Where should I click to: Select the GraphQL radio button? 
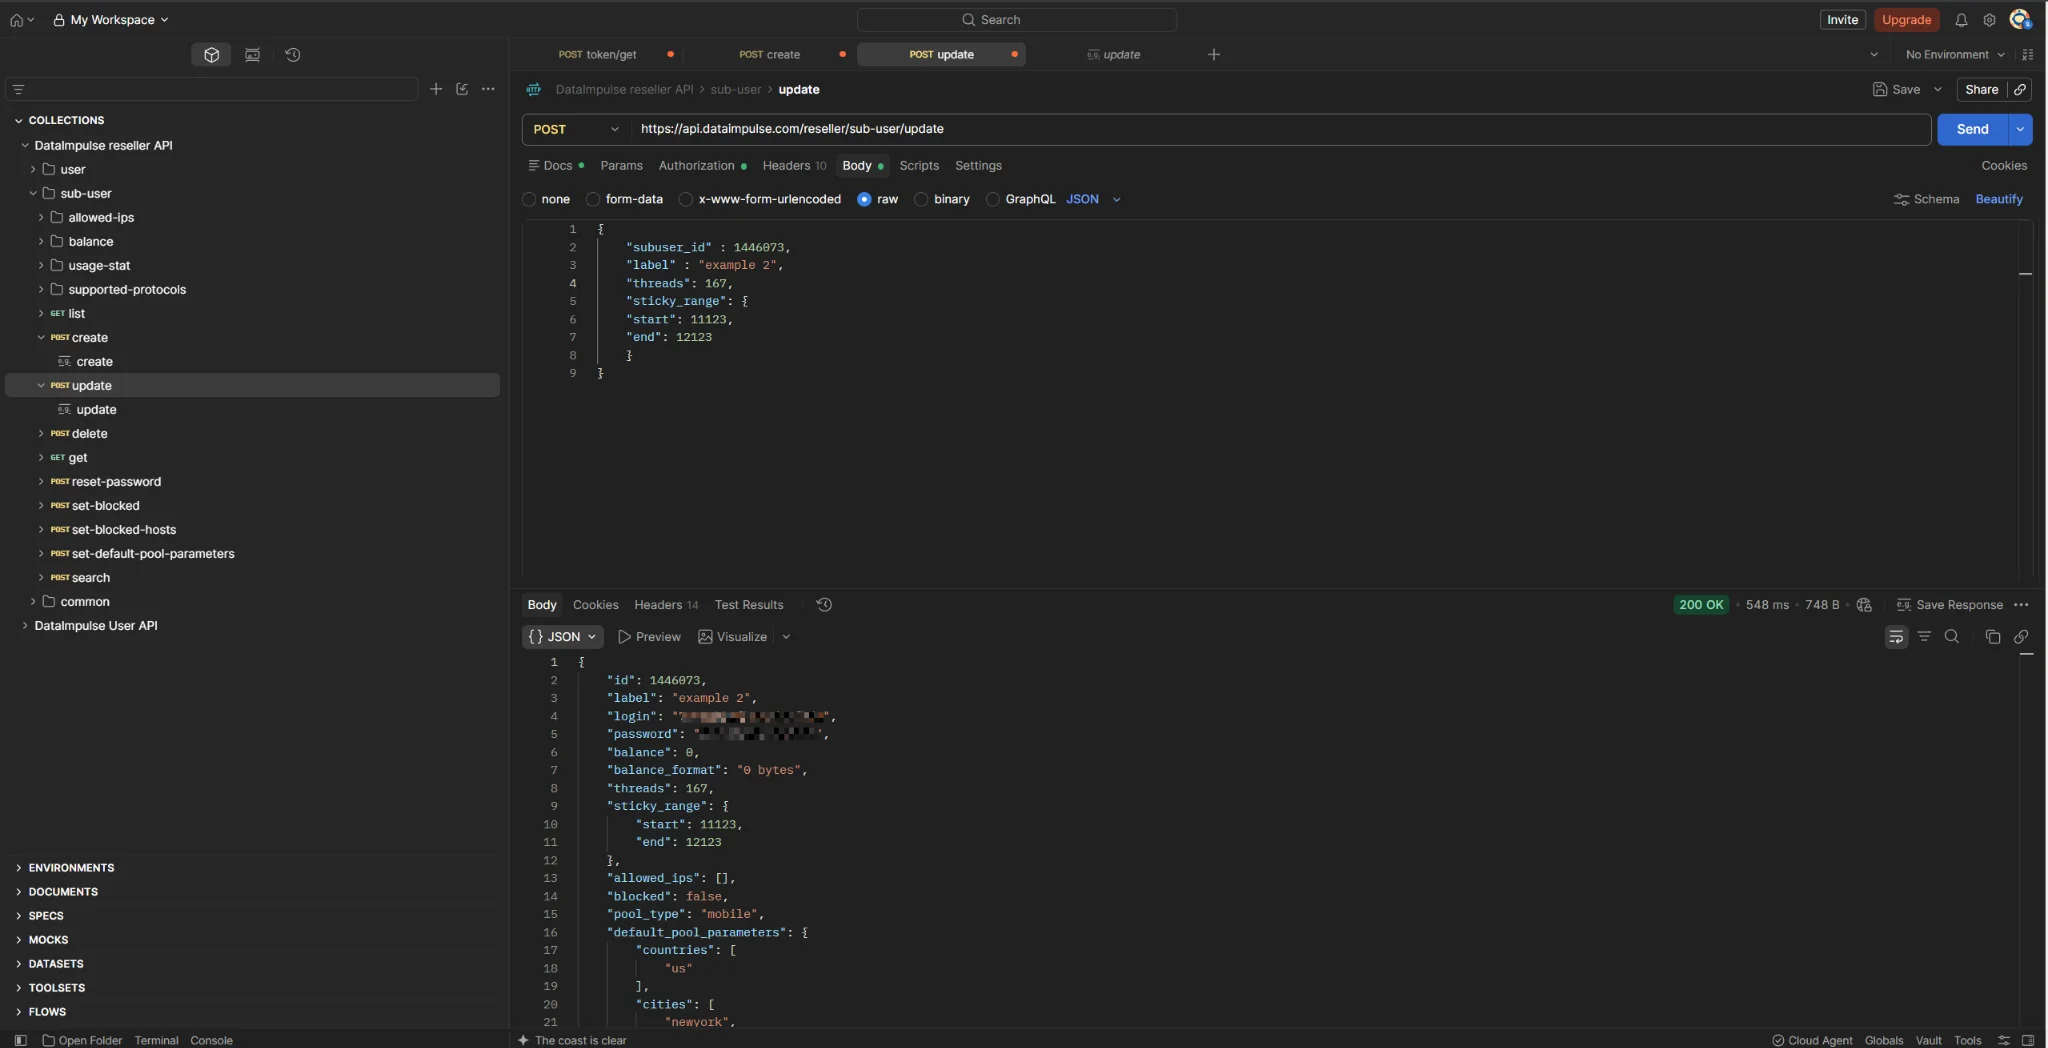[993, 199]
